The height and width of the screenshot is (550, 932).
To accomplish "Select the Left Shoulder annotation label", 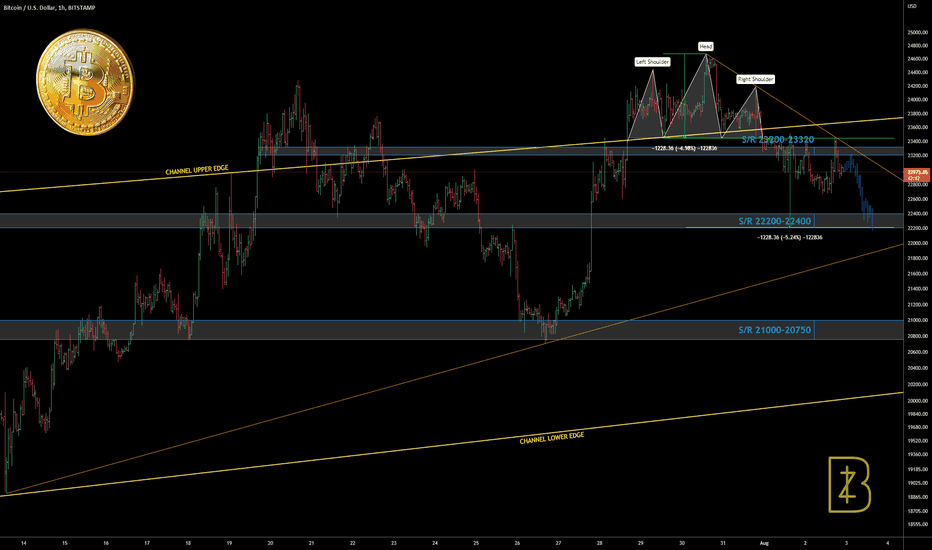I will pos(653,62).
